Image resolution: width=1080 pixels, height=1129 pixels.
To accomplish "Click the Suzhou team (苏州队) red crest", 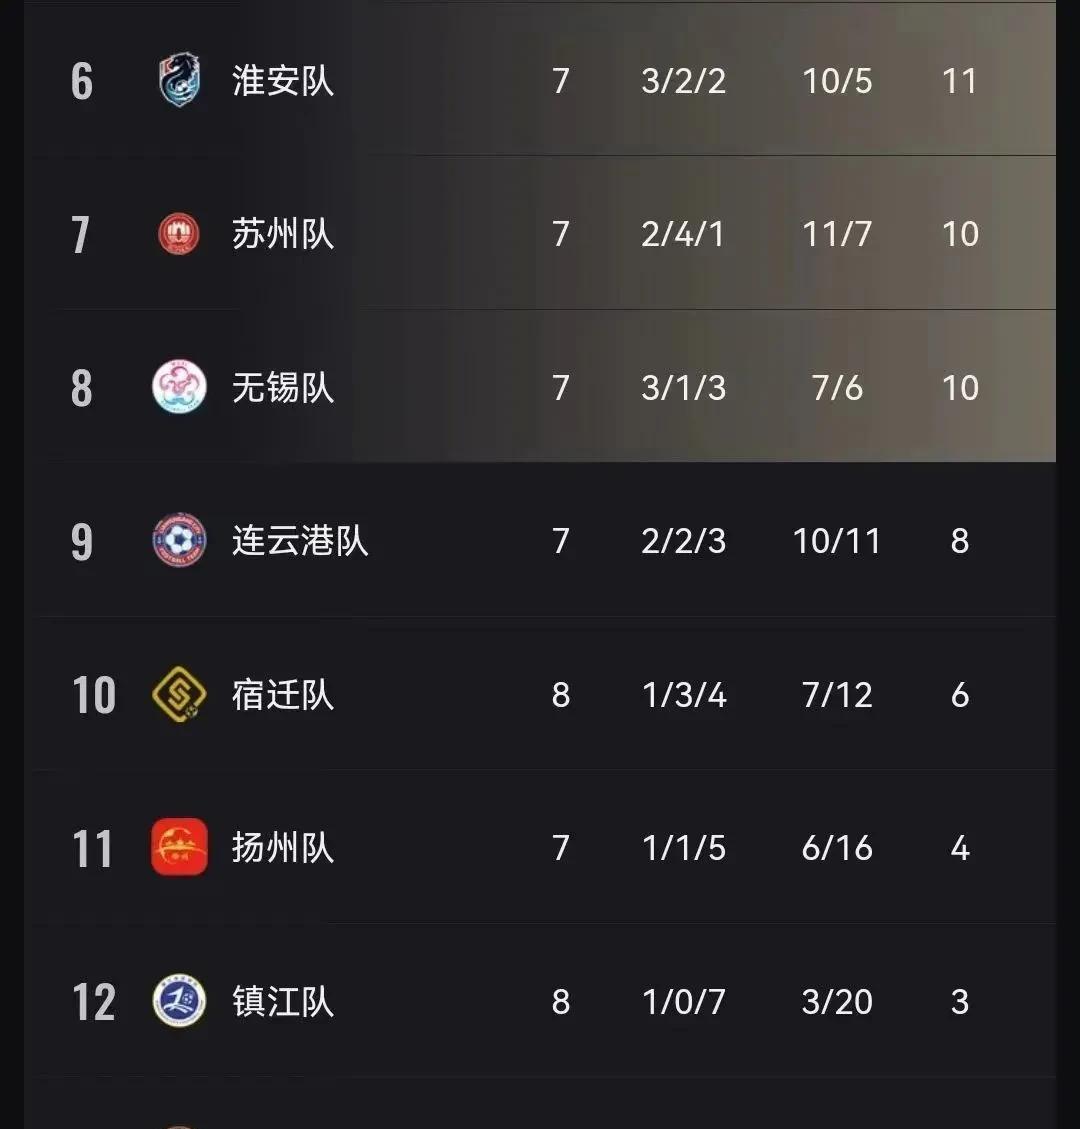I will click(x=180, y=235).
